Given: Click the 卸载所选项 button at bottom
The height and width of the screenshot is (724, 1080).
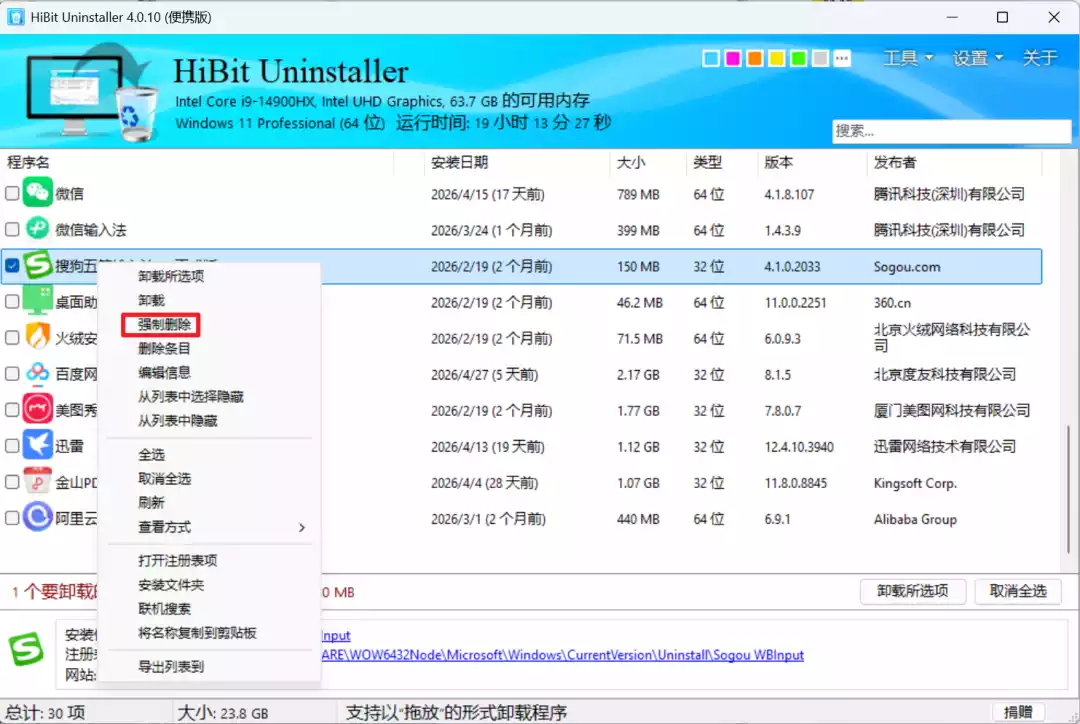Looking at the screenshot, I should click(x=913, y=591).
